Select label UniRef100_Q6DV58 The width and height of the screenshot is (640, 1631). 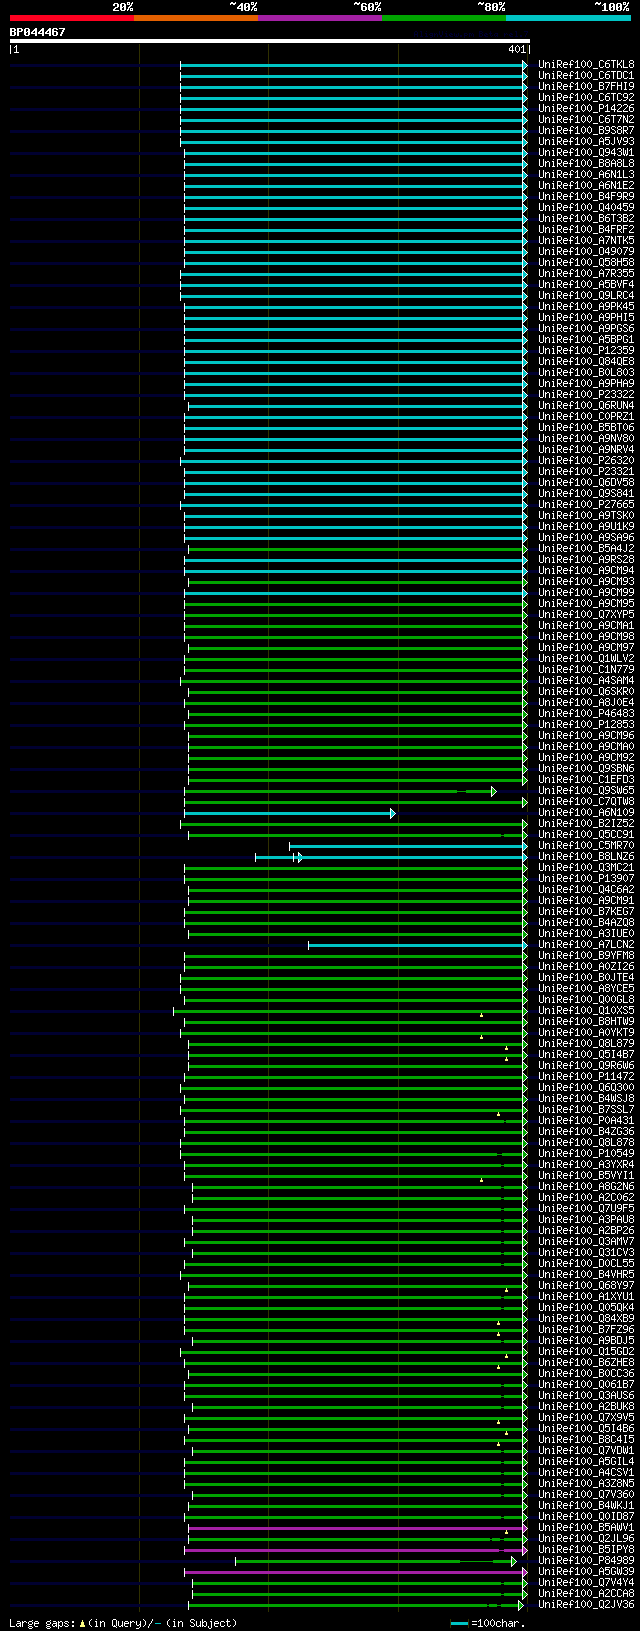[586, 482]
